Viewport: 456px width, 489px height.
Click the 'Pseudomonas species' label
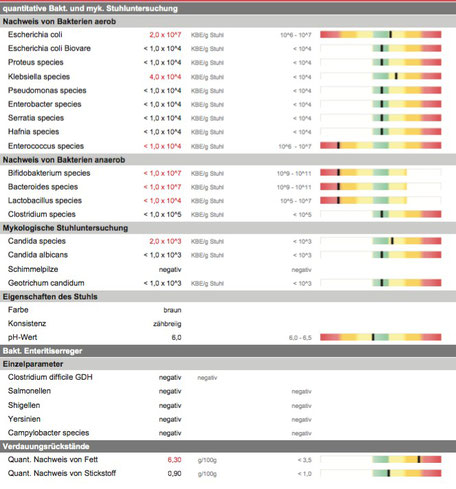[x=47, y=90]
